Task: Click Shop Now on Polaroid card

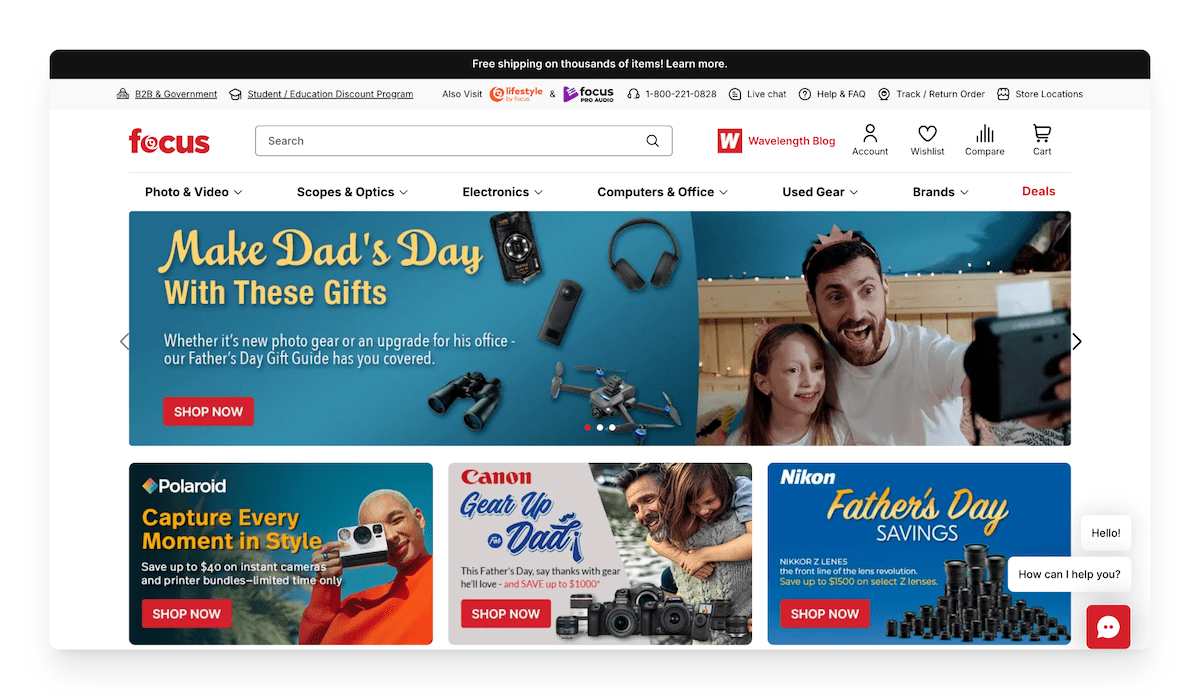Action: [187, 613]
